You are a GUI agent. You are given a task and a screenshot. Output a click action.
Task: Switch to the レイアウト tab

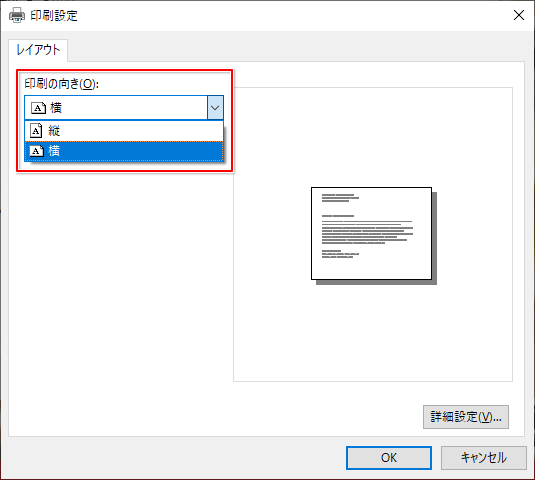pyautogui.click(x=38, y=50)
